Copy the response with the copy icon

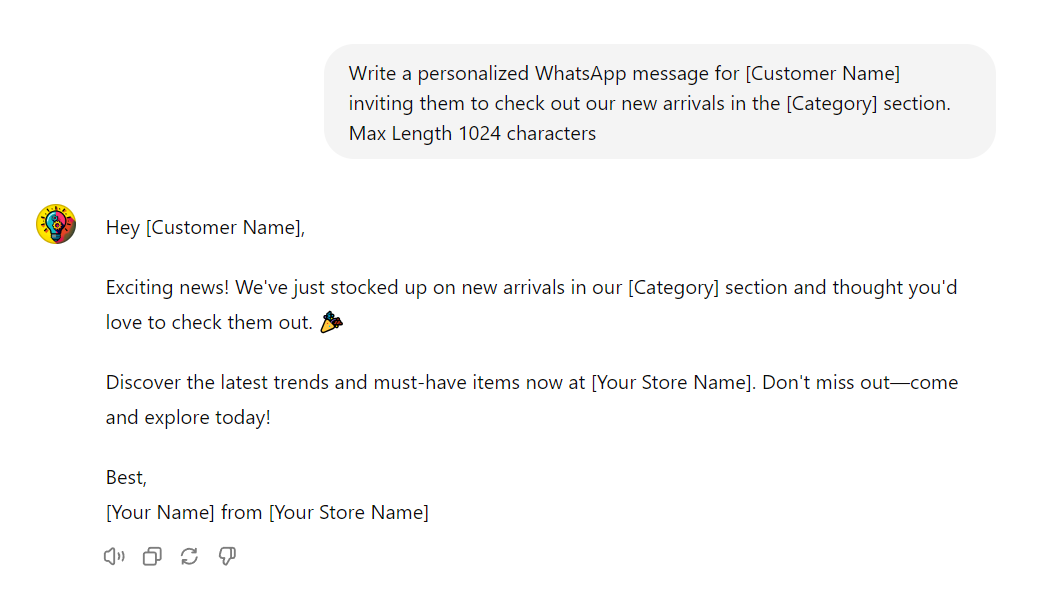[152, 557]
